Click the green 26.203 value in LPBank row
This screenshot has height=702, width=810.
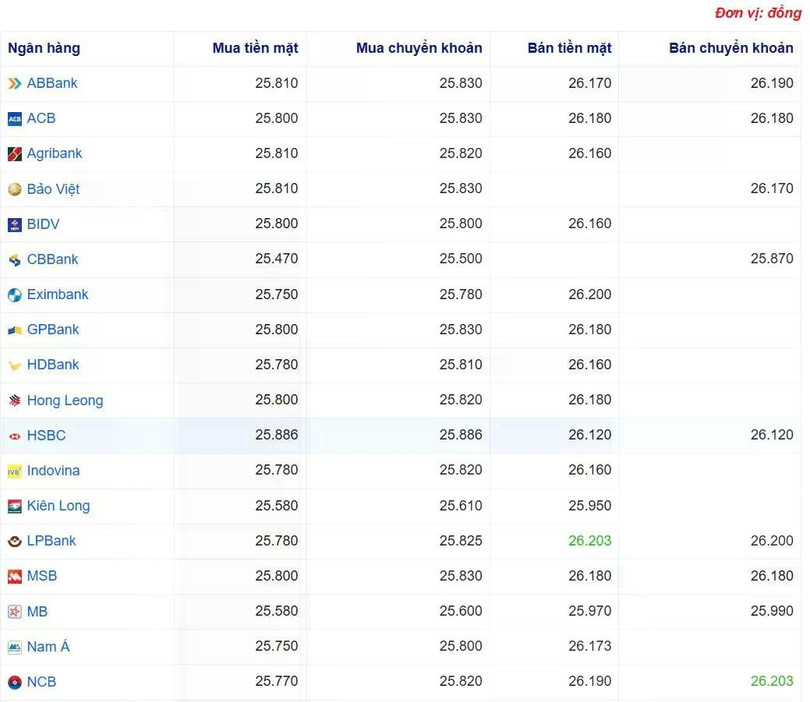click(x=590, y=541)
